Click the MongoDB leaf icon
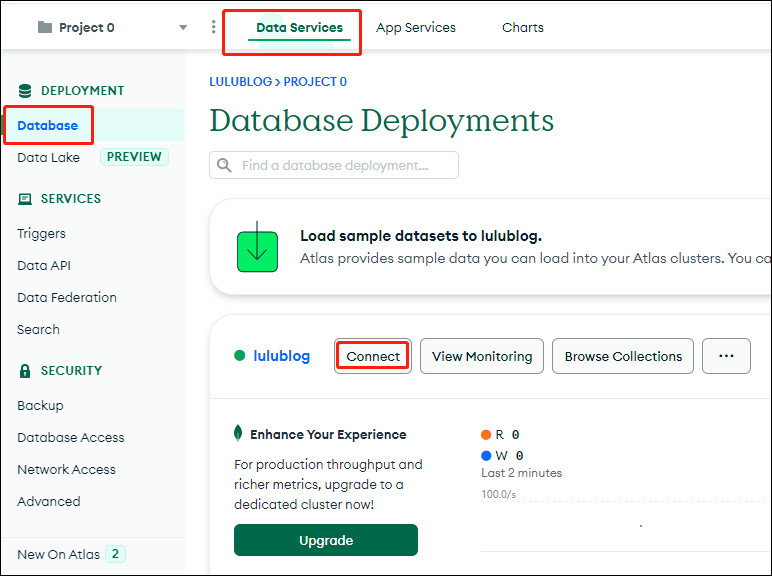 (x=238, y=433)
